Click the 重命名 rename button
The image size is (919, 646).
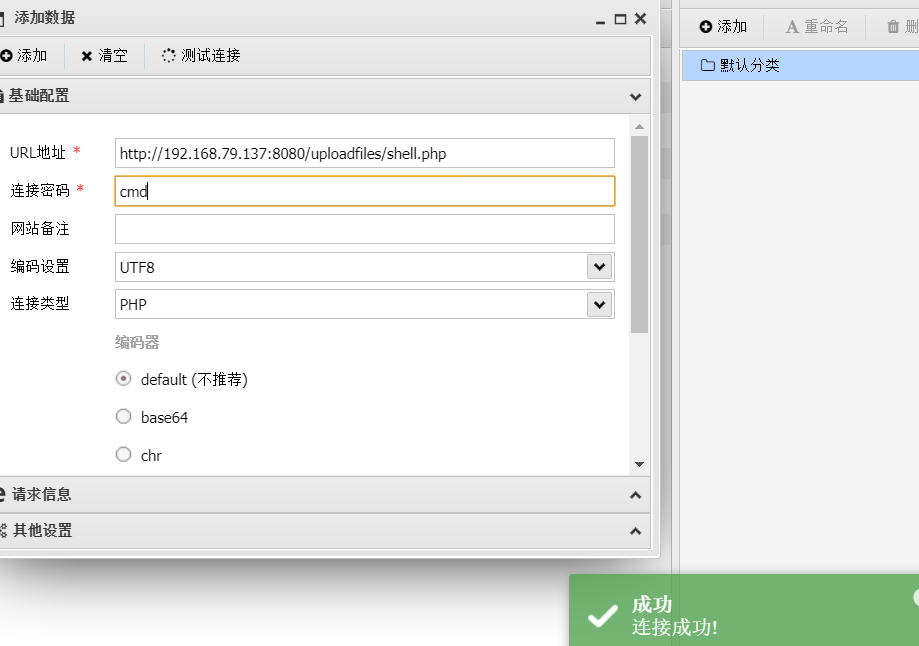click(816, 27)
